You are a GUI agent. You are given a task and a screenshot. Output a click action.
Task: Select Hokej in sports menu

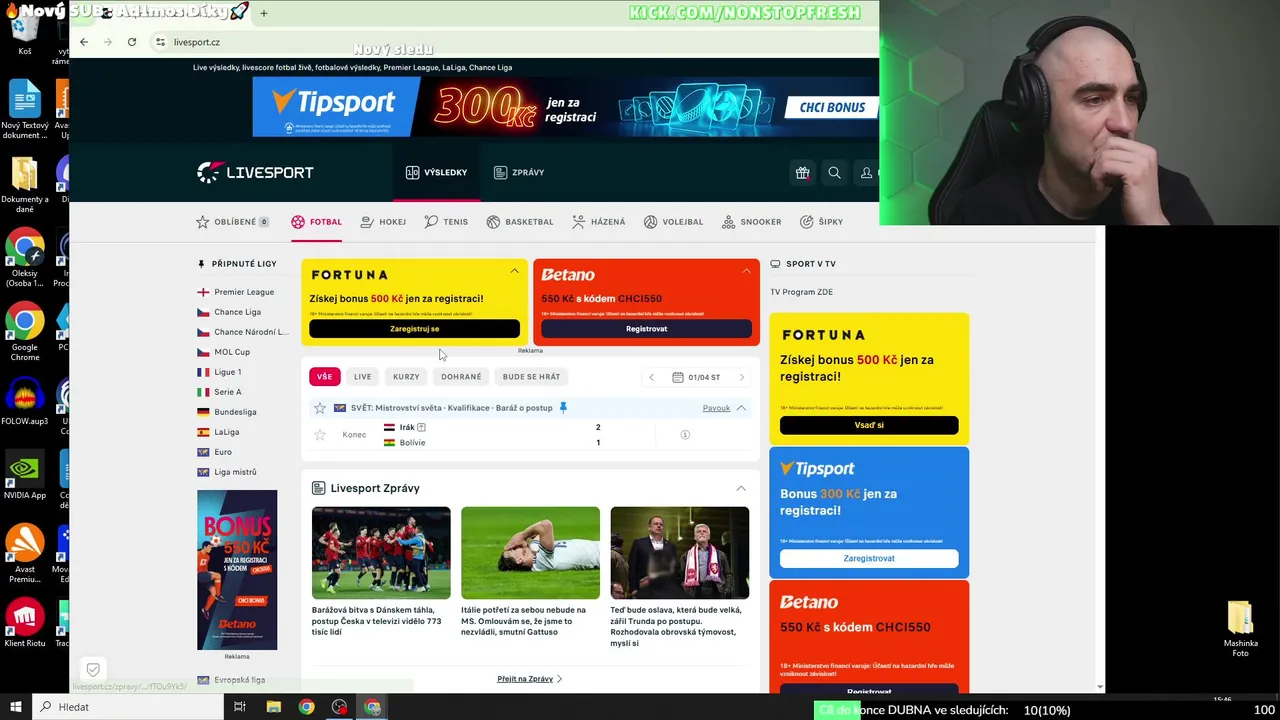click(383, 222)
